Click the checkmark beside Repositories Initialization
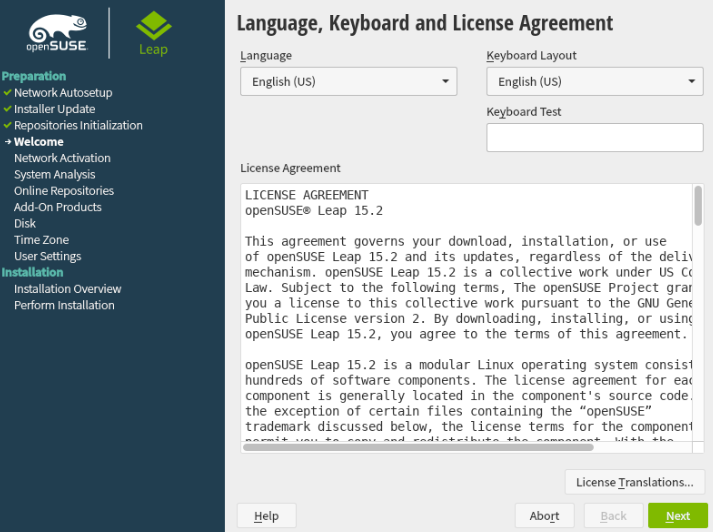Screen dimensions: 713x532 tap(7, 125)
